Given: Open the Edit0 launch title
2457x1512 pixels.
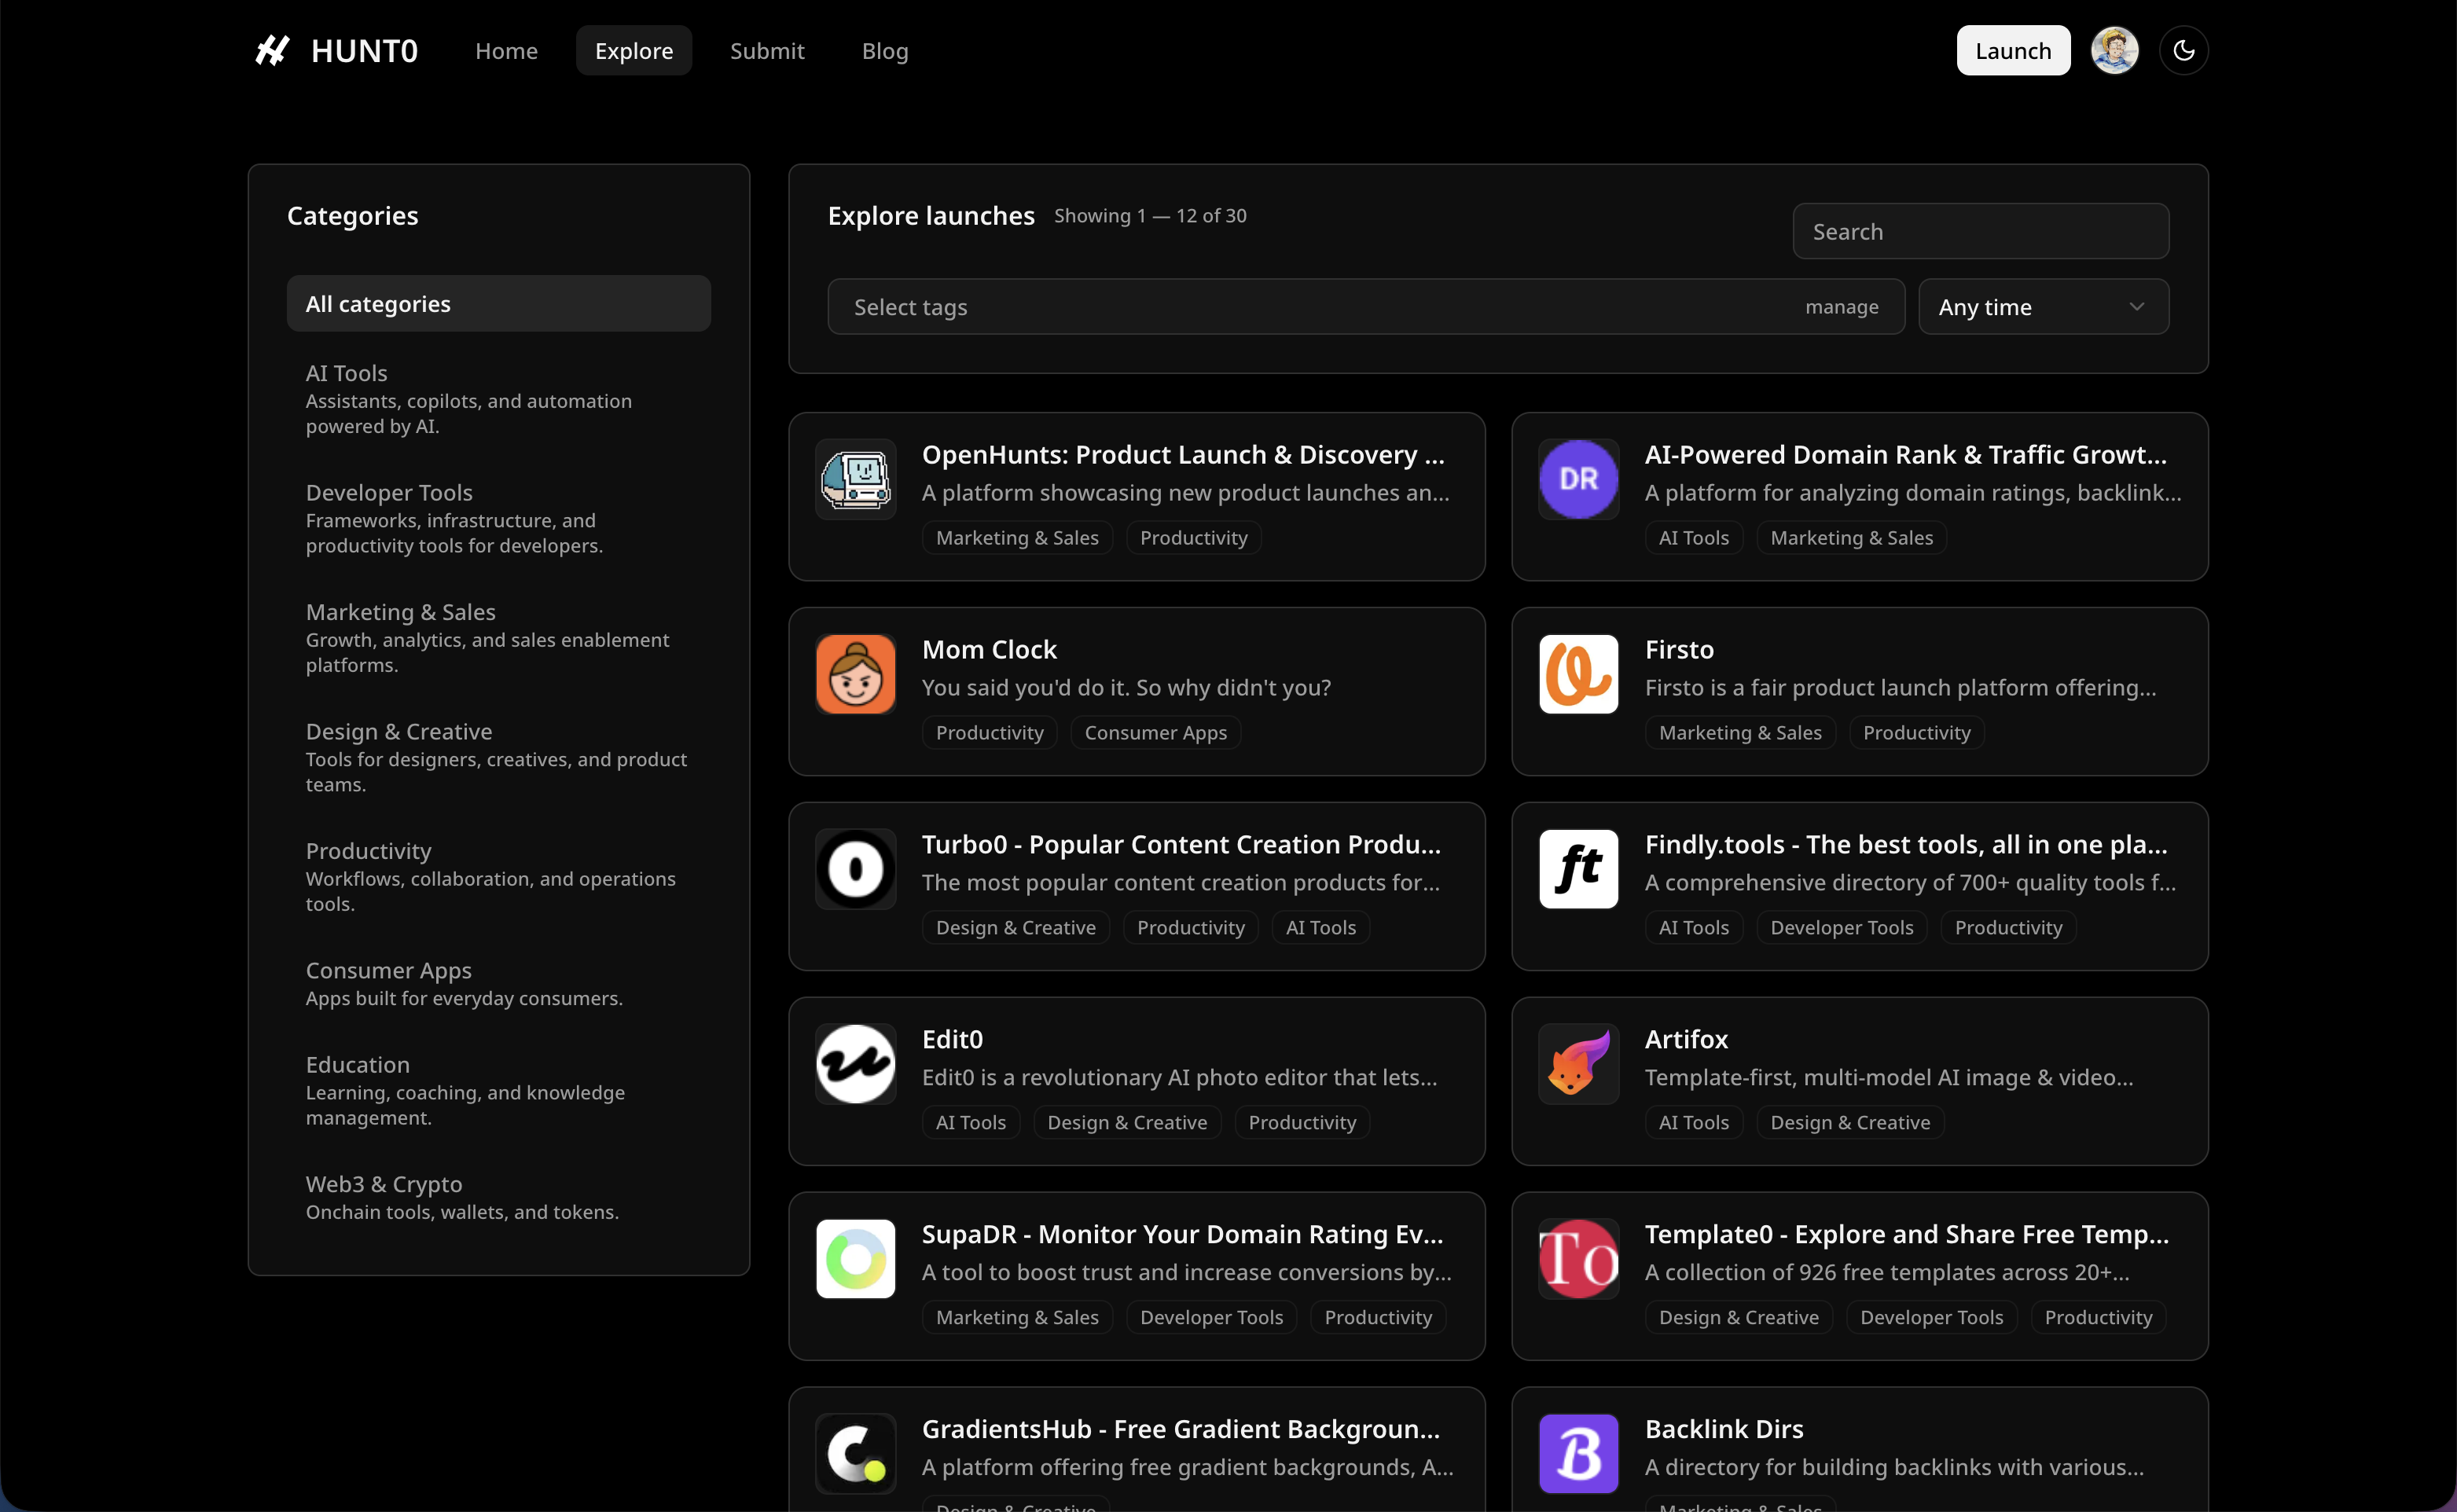Looking at the screenshot, I should 952,1039.
